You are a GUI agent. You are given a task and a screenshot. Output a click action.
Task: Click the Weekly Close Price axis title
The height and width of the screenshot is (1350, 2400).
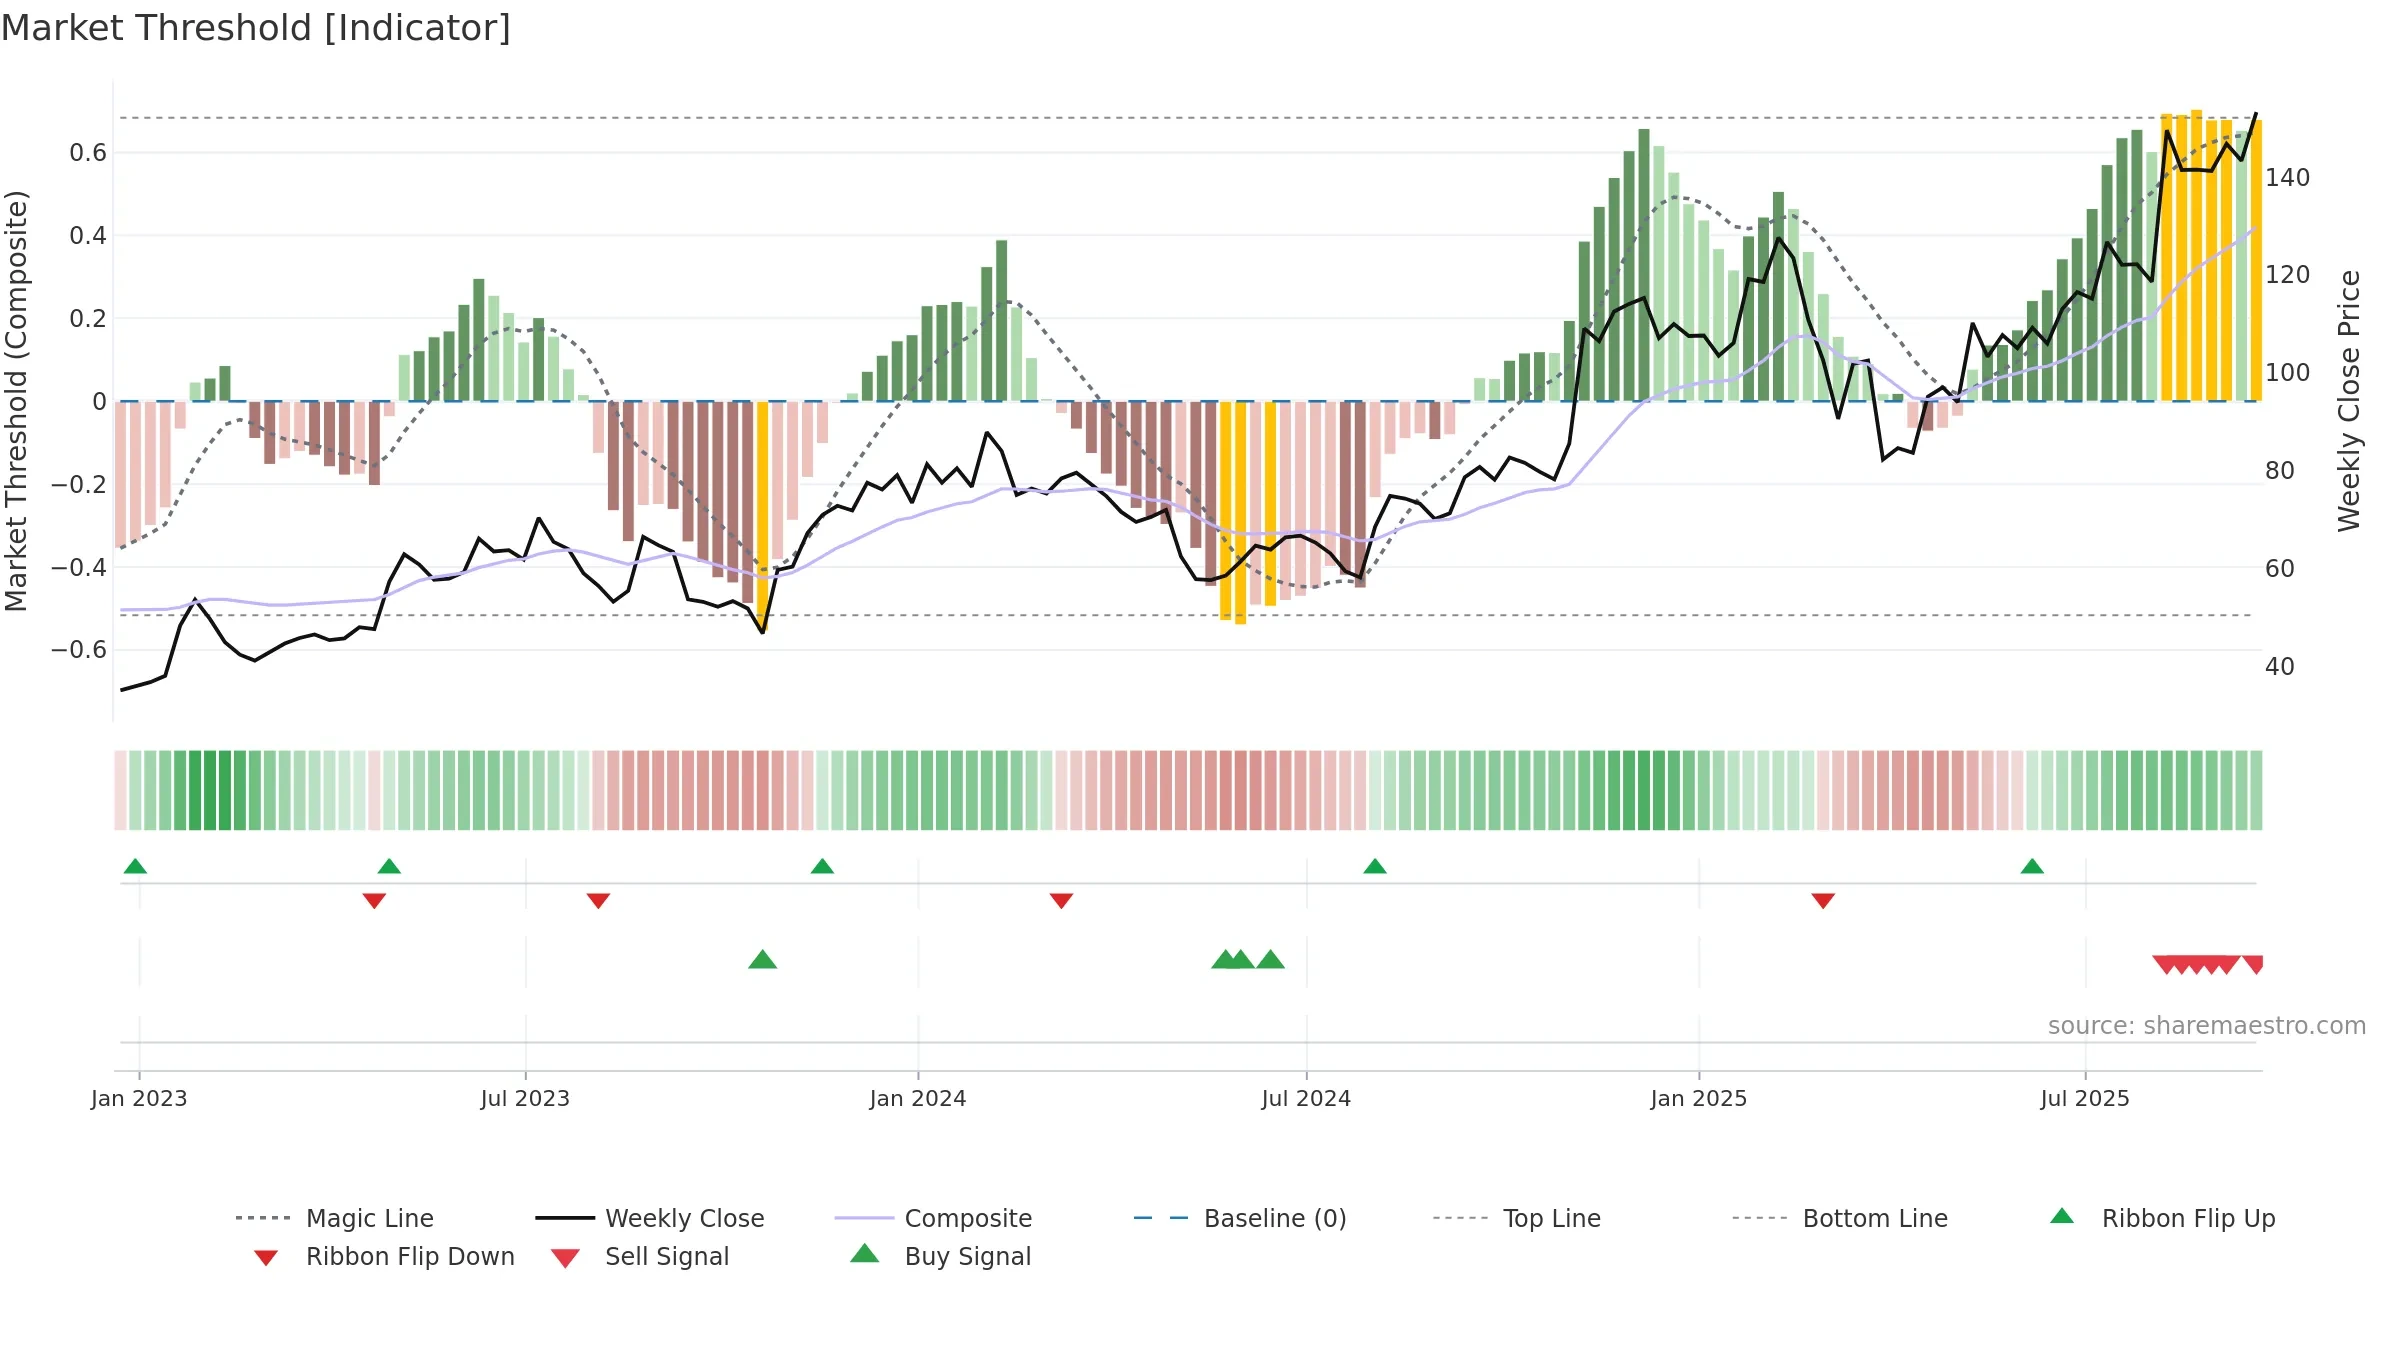click(2349, 401)
